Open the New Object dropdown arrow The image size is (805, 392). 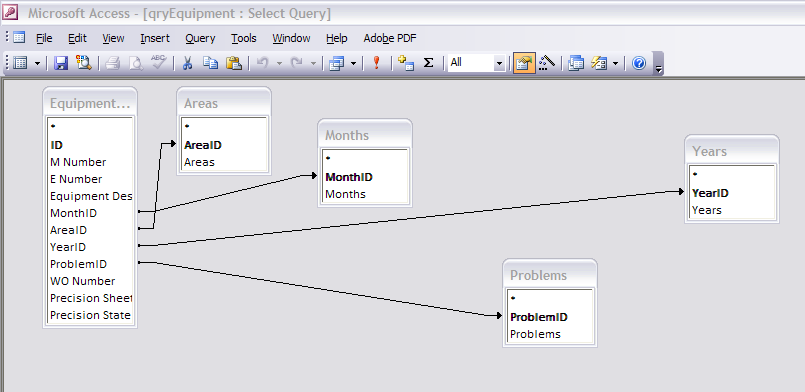(616, 64)
